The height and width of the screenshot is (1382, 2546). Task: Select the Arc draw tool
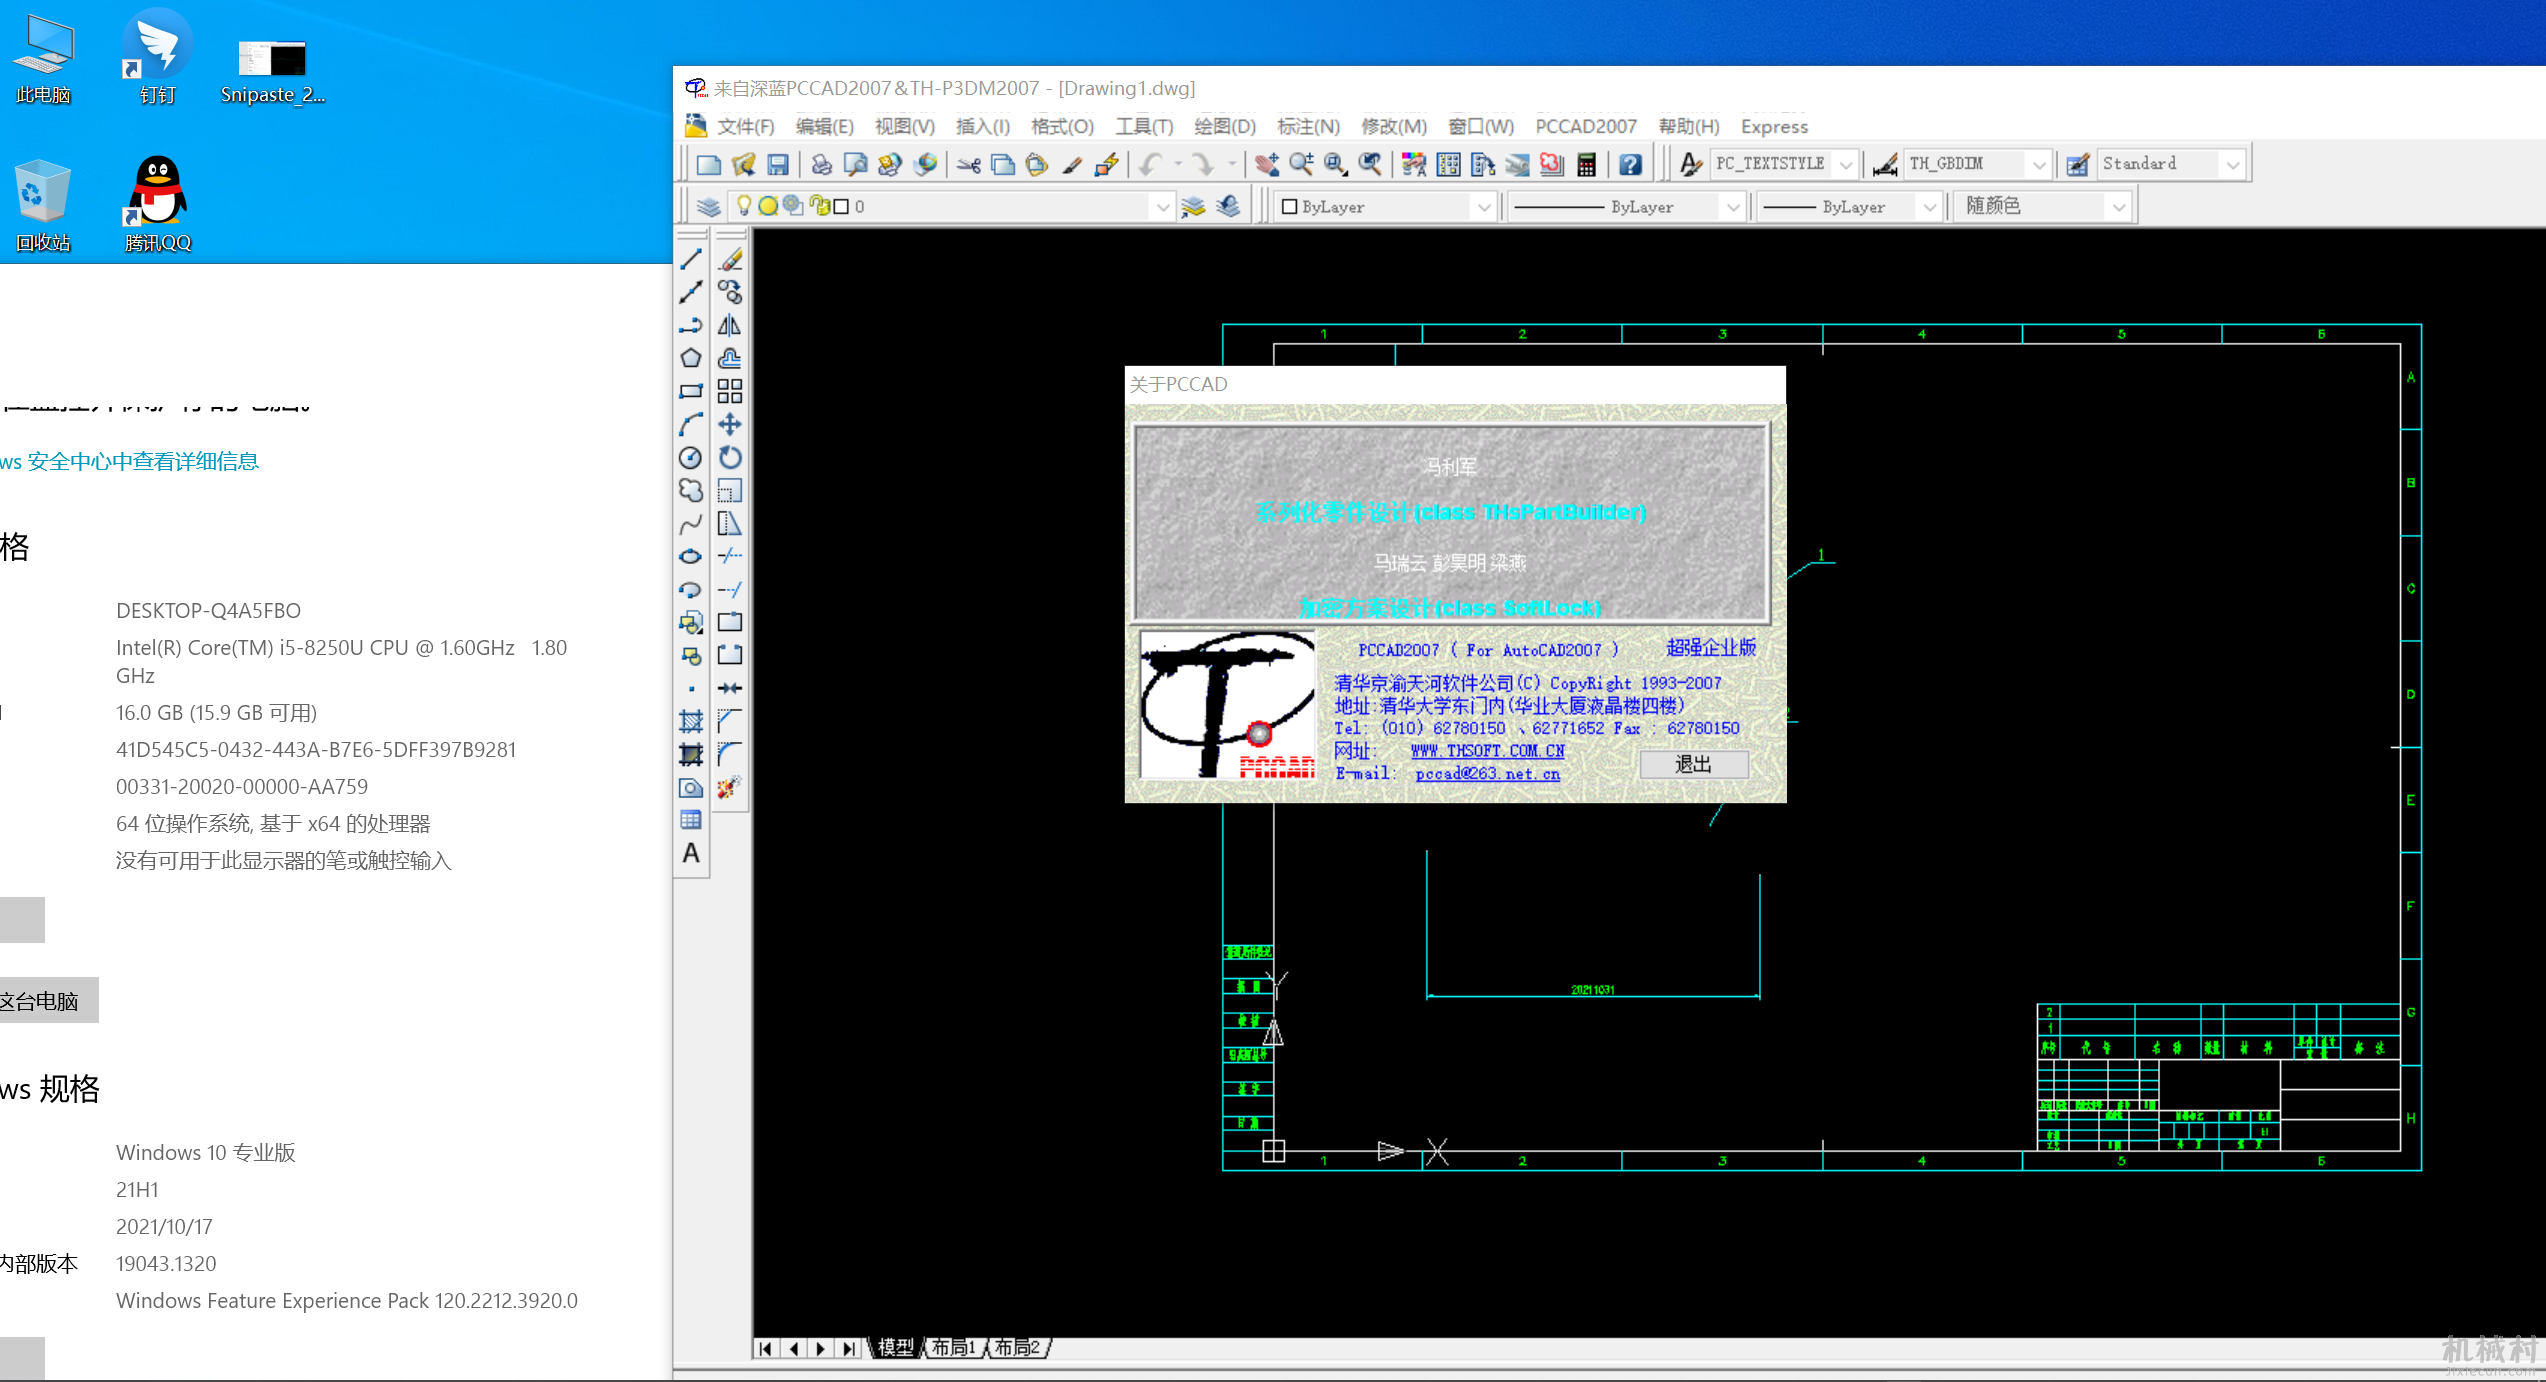691,424
